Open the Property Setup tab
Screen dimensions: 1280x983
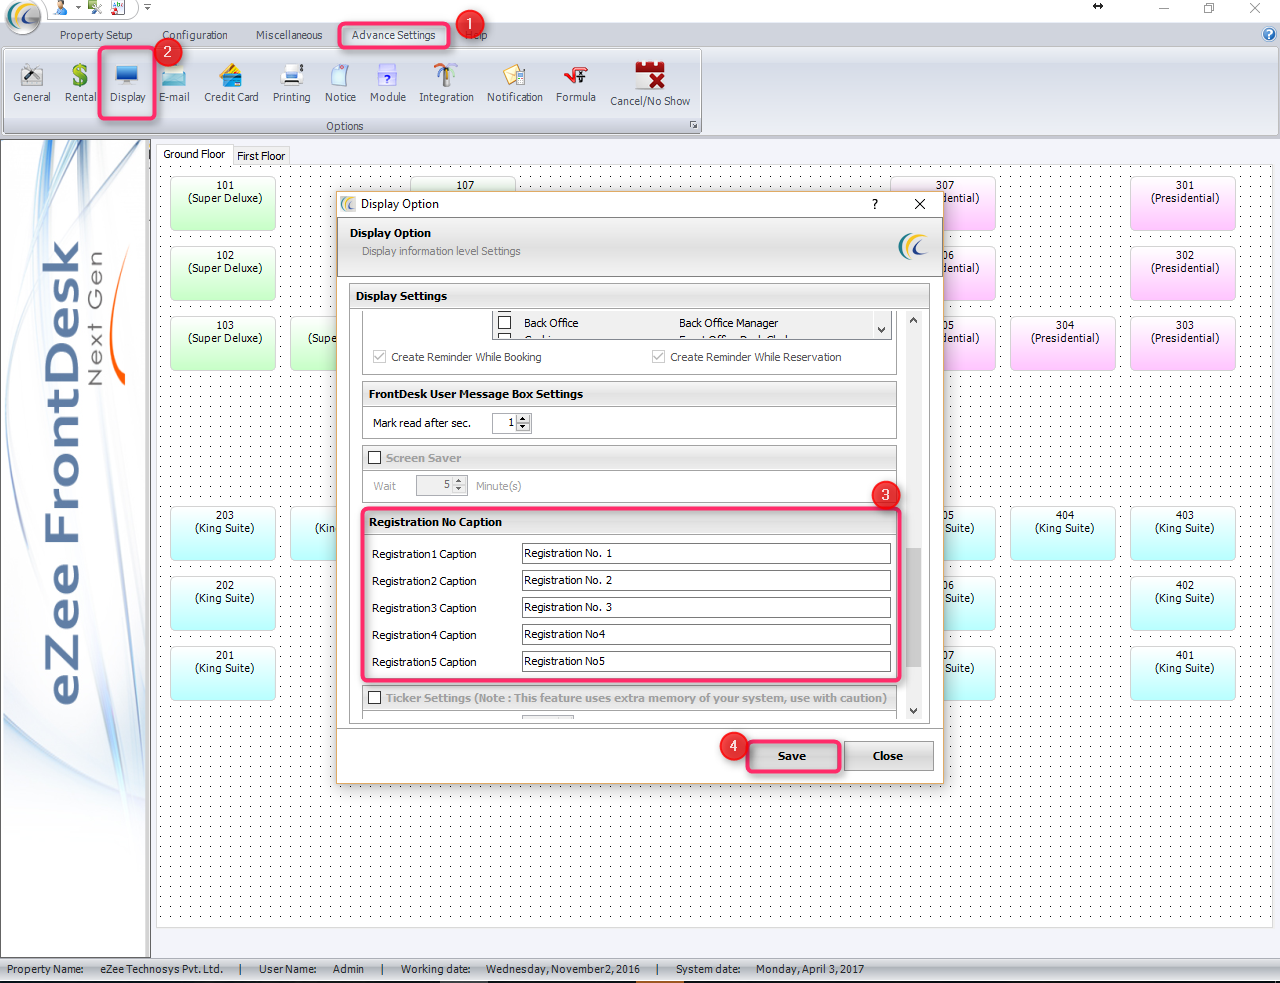tap(96, 35)
